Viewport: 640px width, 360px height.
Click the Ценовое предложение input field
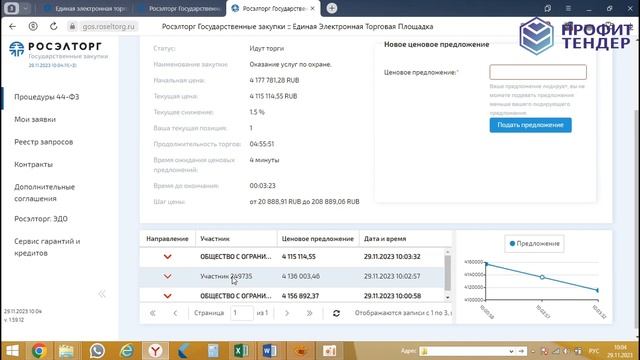click(538, 72)
